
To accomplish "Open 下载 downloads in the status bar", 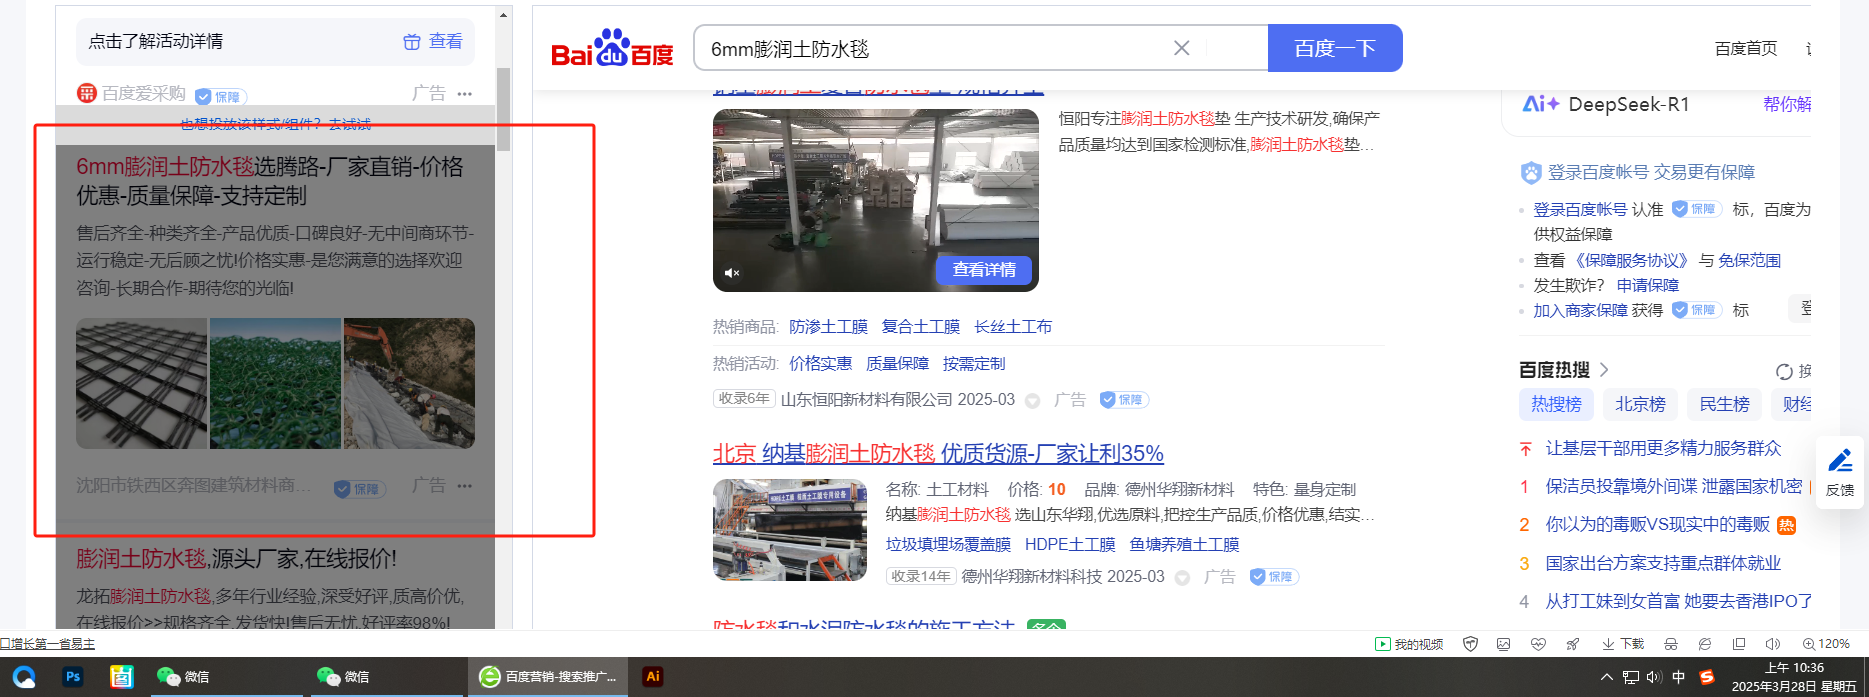I will tap(1623, 644).
